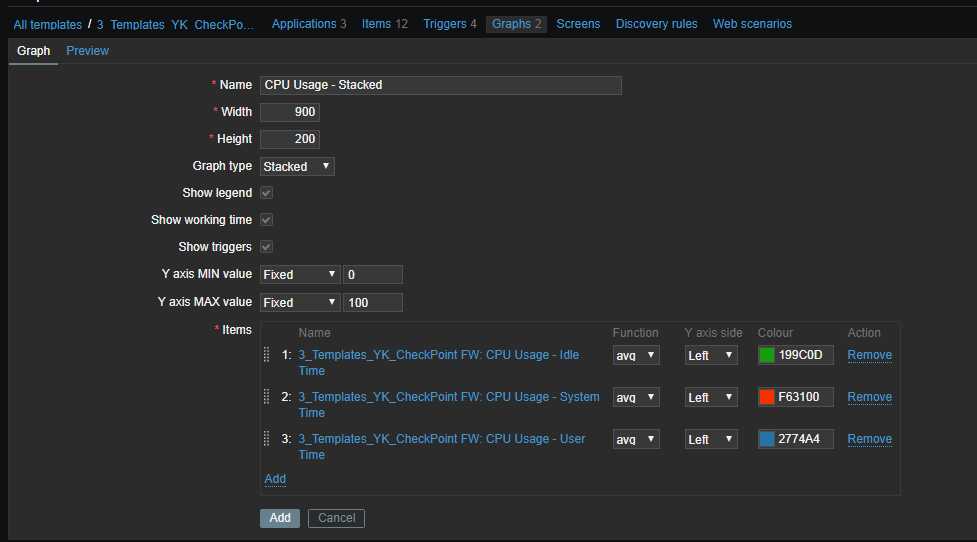Click drag handle of item 3 User Time
The width and height of the screenshot is (977, 542).
click(x=267, y=439)
